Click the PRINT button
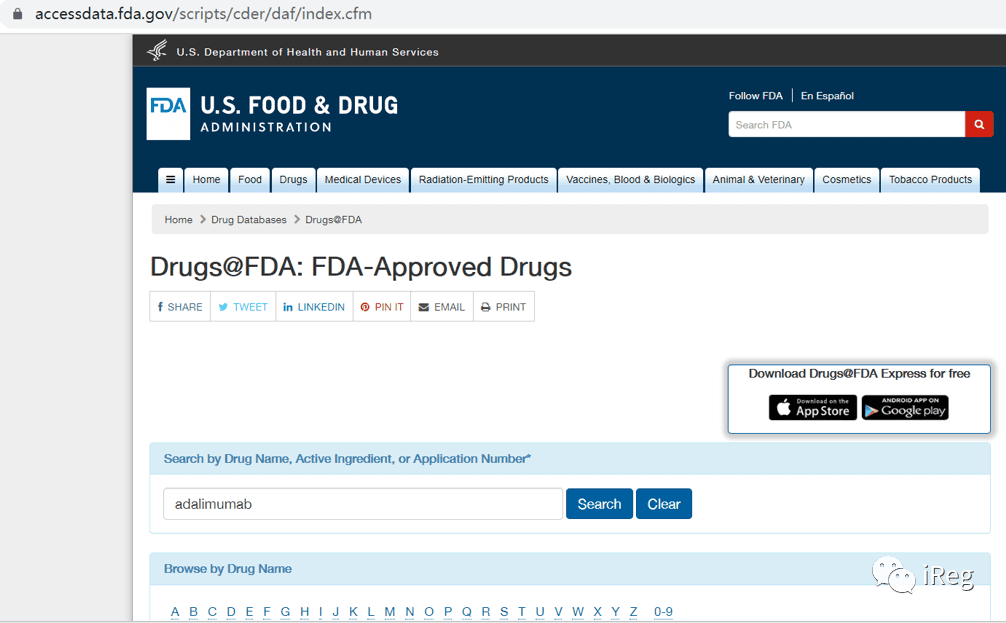1006x623 pixels. tap(504, 307)
